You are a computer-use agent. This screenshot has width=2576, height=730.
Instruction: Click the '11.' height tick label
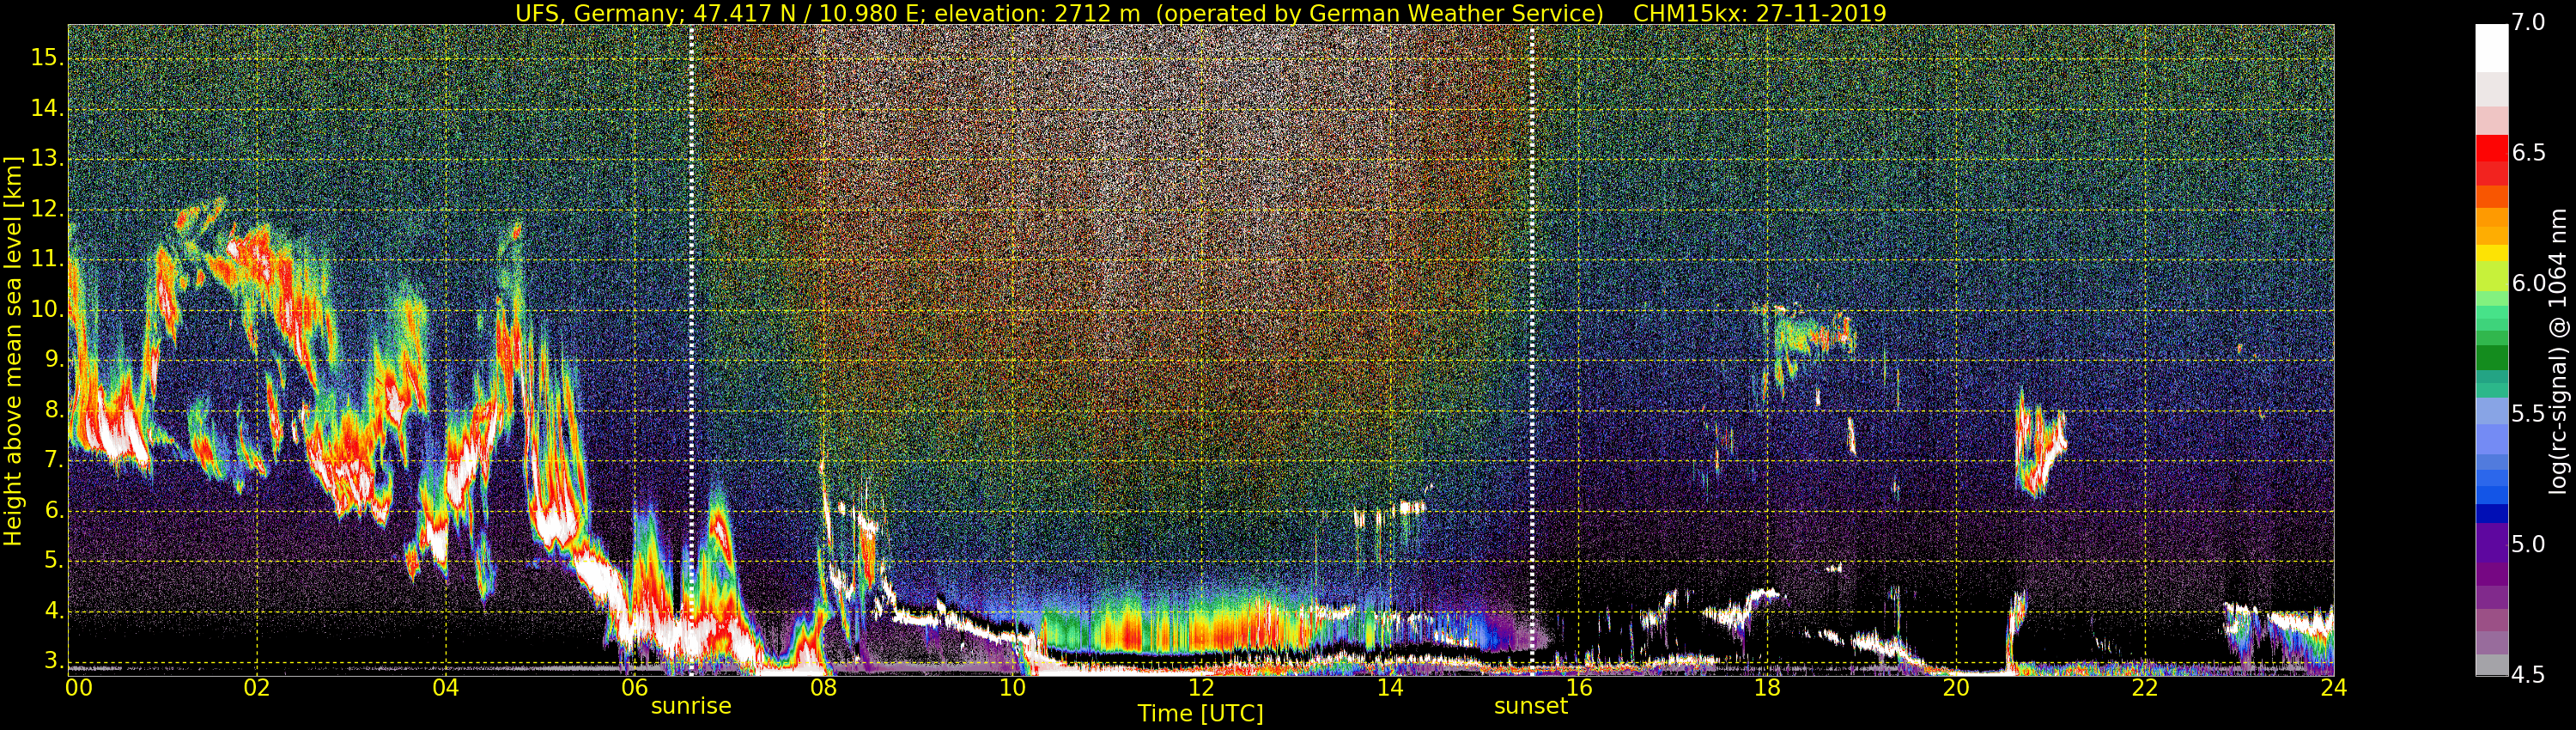click(x=47, y=259)
